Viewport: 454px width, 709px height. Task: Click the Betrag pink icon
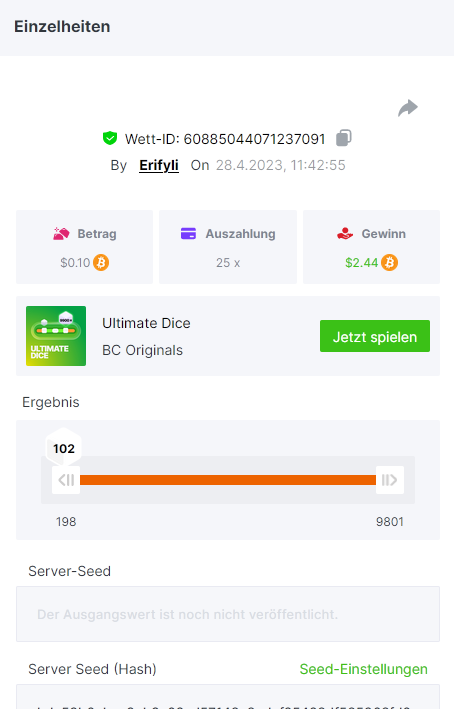pos(61,234)
